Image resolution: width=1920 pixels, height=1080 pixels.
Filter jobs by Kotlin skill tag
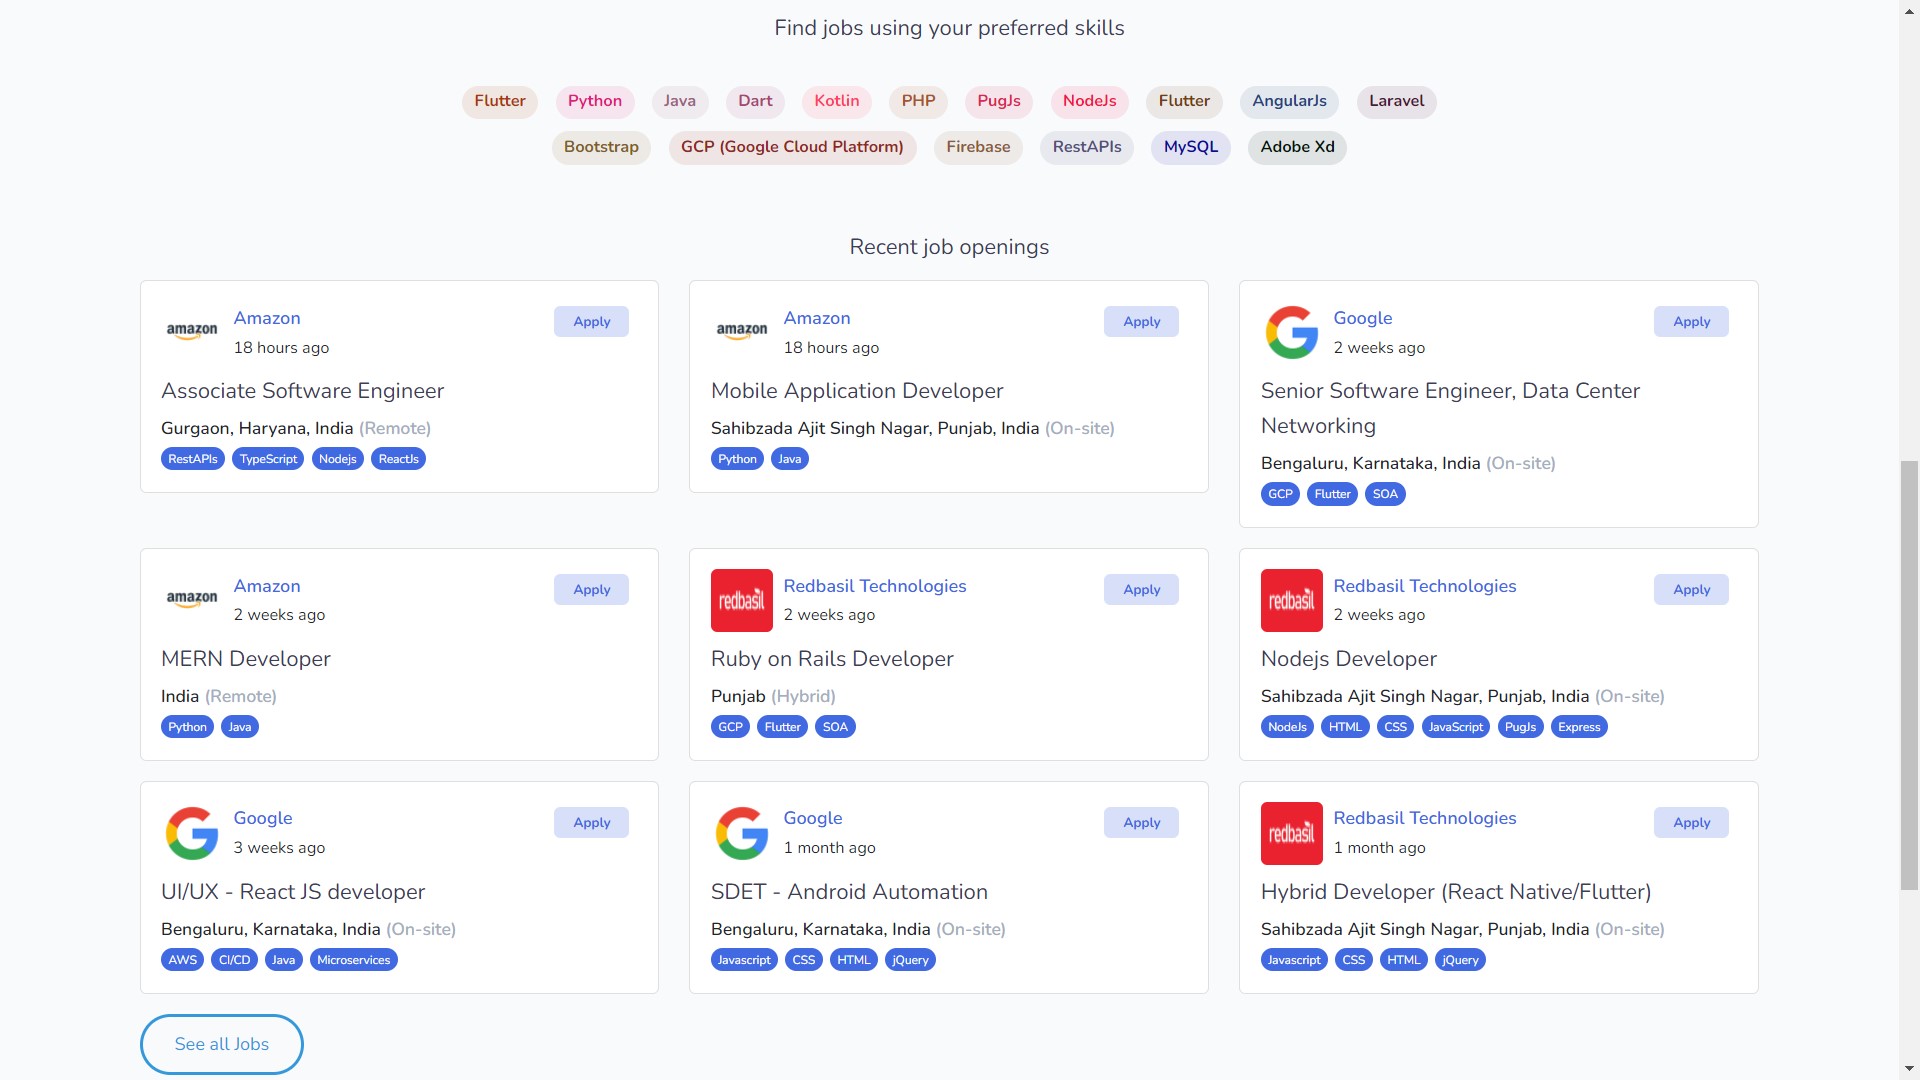836,101
